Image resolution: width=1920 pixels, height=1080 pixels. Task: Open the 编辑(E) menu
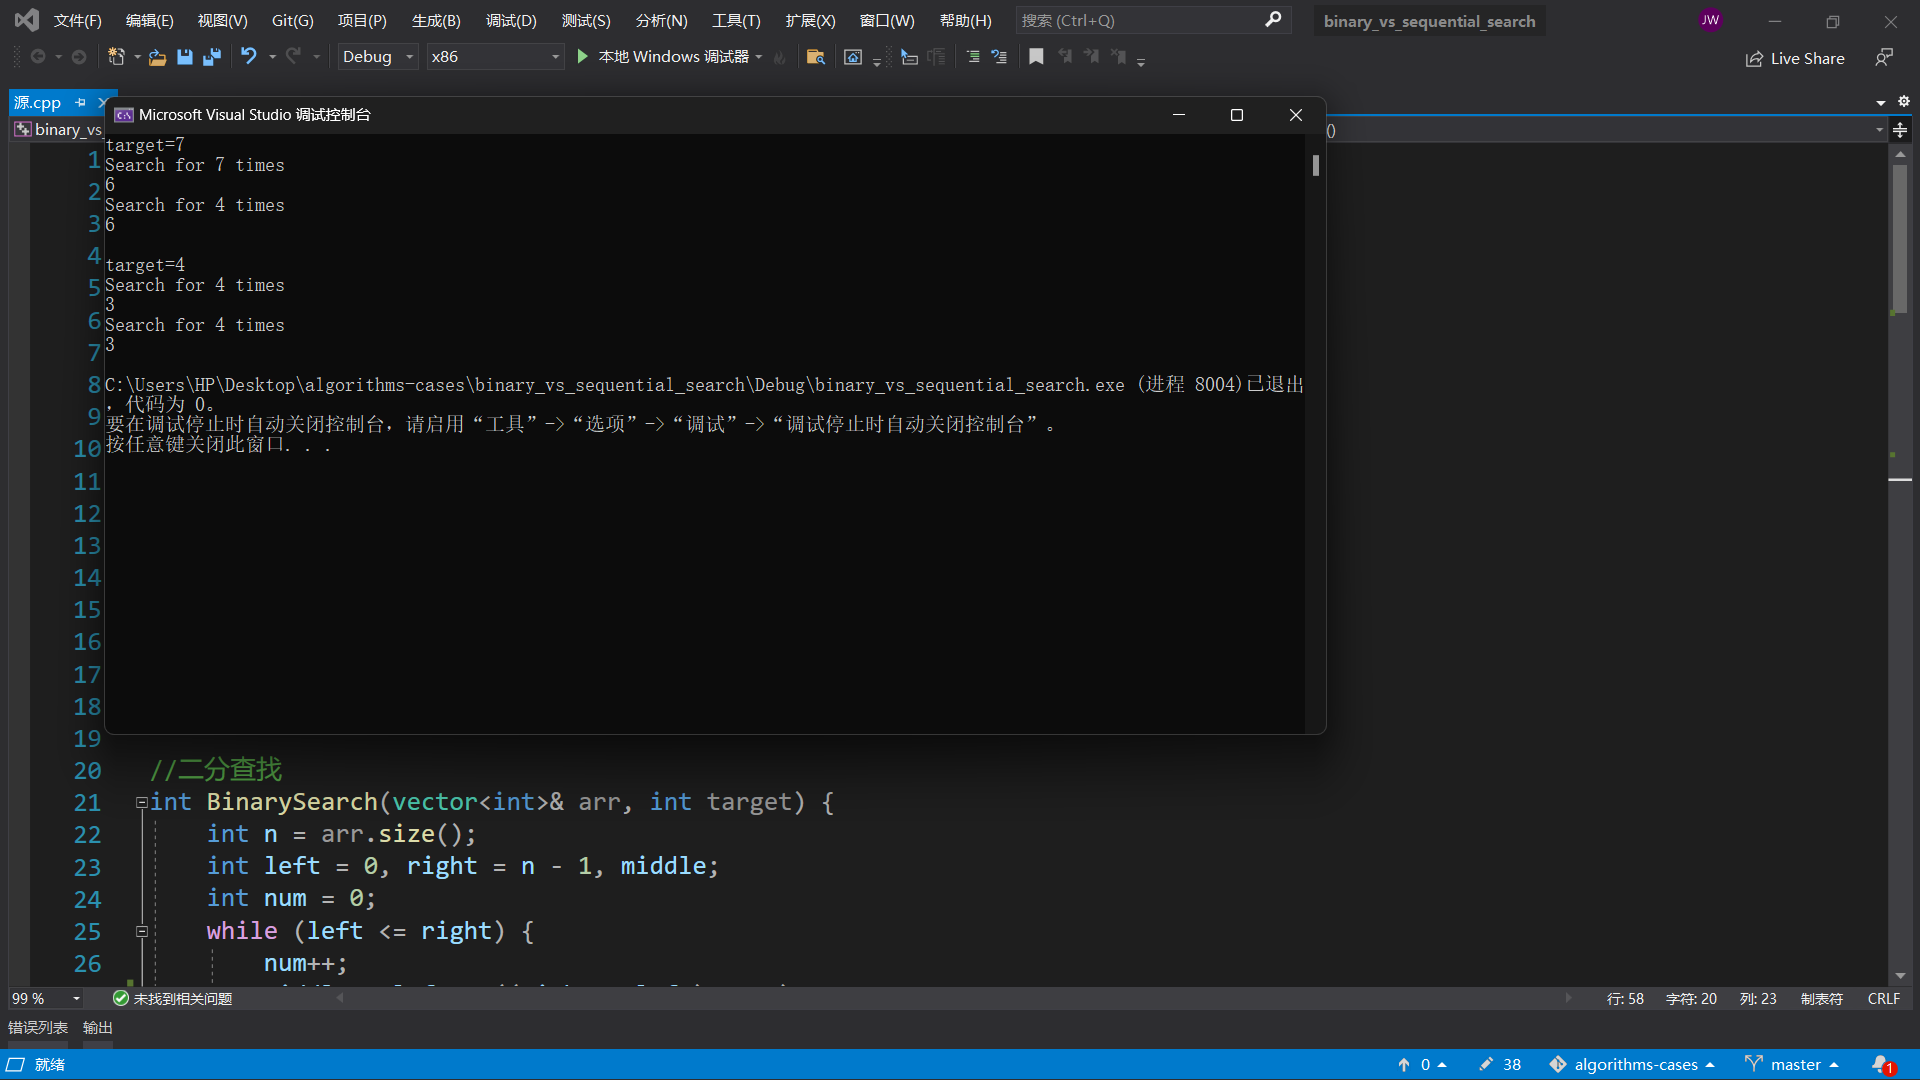150,20
